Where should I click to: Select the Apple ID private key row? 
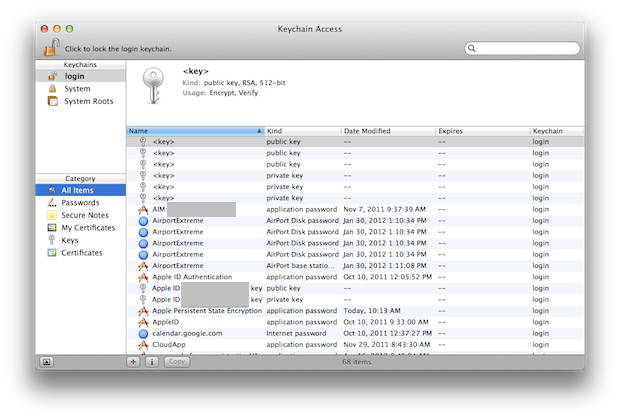355,299
